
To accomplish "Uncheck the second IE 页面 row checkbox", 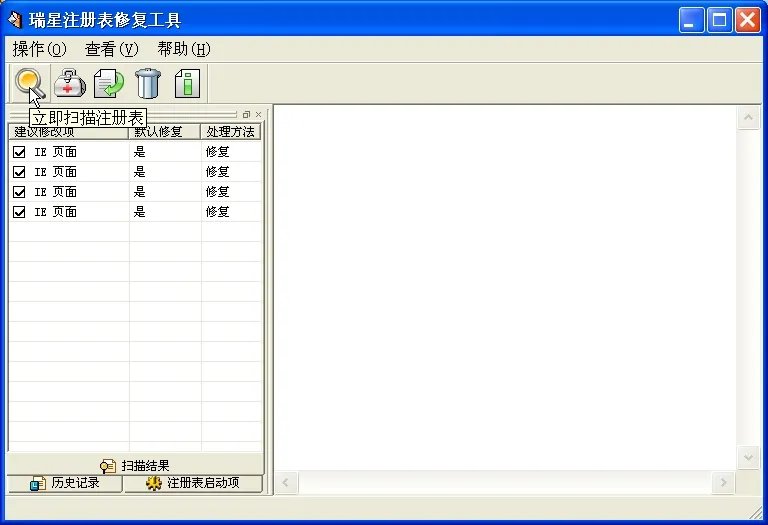I will tap(19, 172).
